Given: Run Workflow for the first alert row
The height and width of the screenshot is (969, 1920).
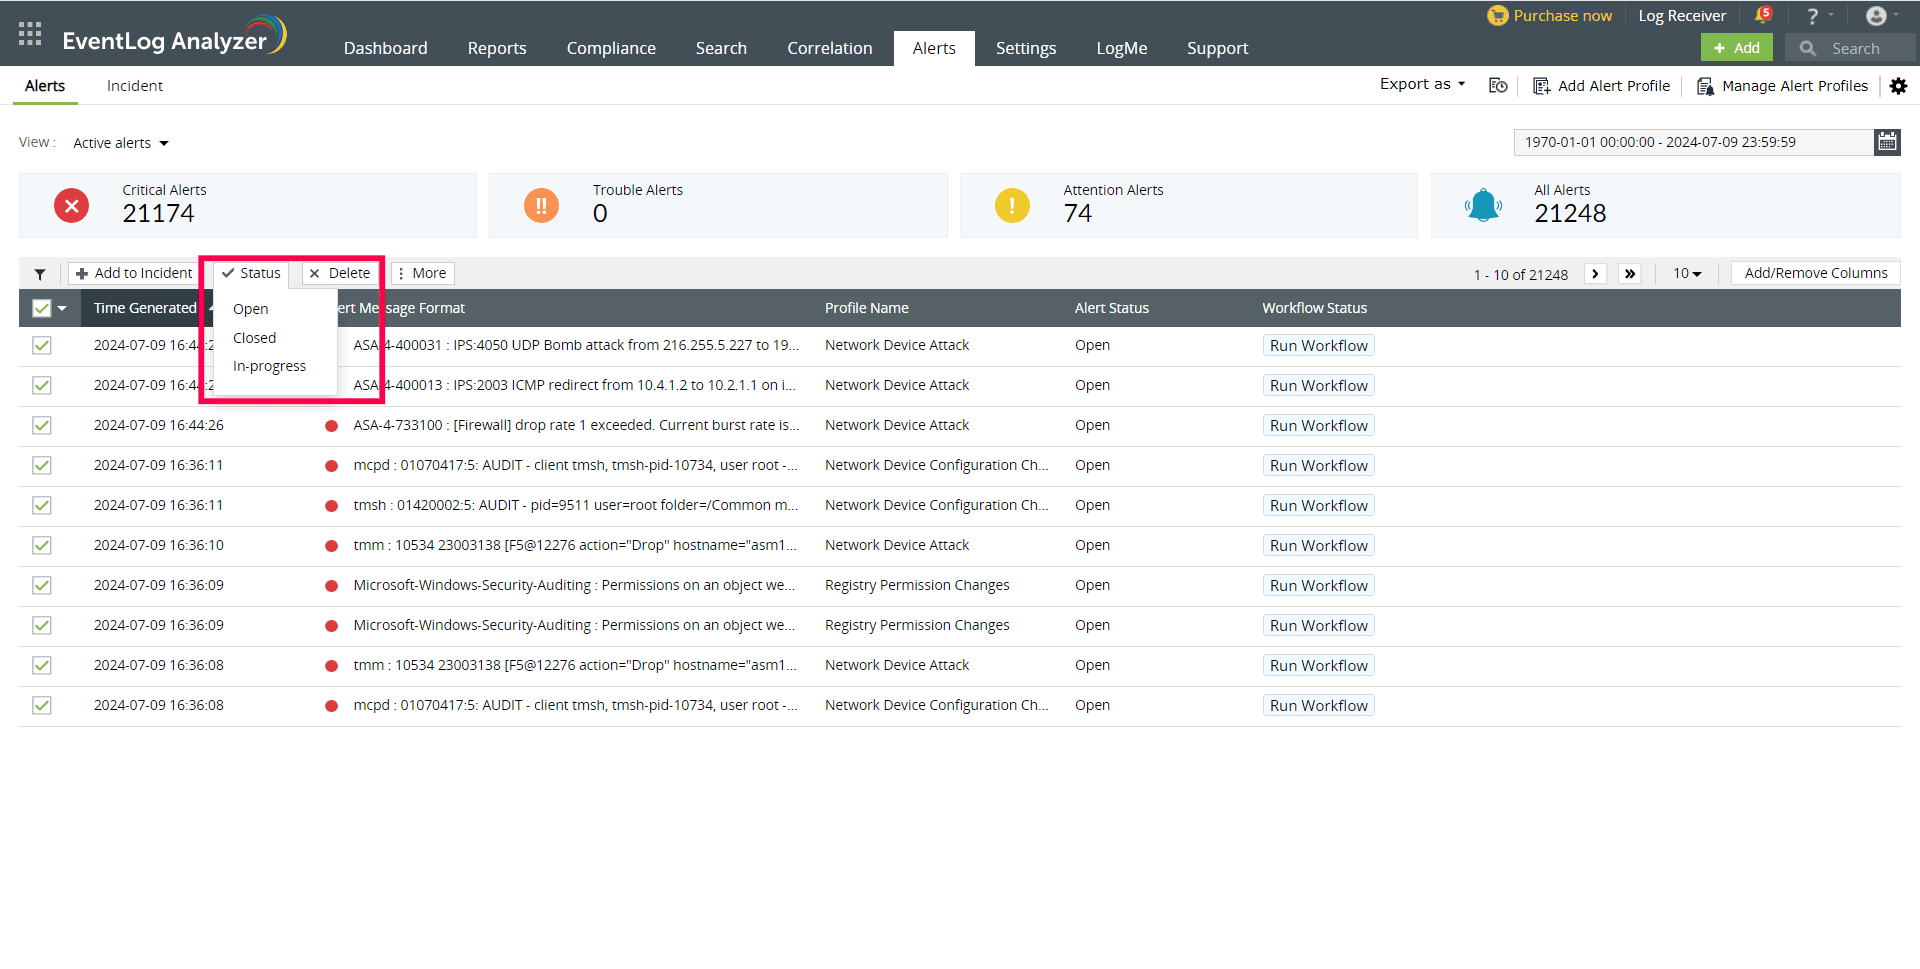Looking at the screenshot, I should tap(1318, 346).
